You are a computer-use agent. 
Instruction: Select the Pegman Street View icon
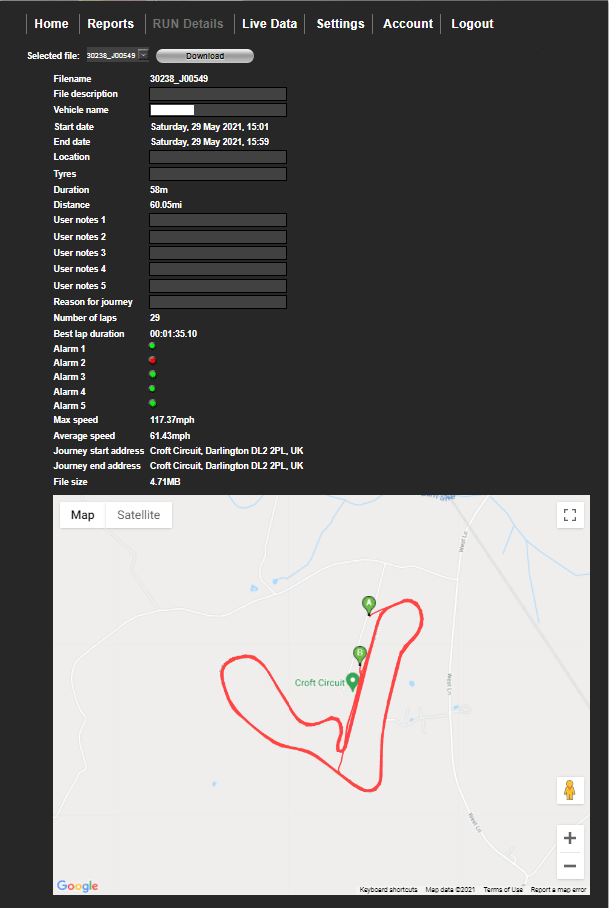click(x=569, y=790)
